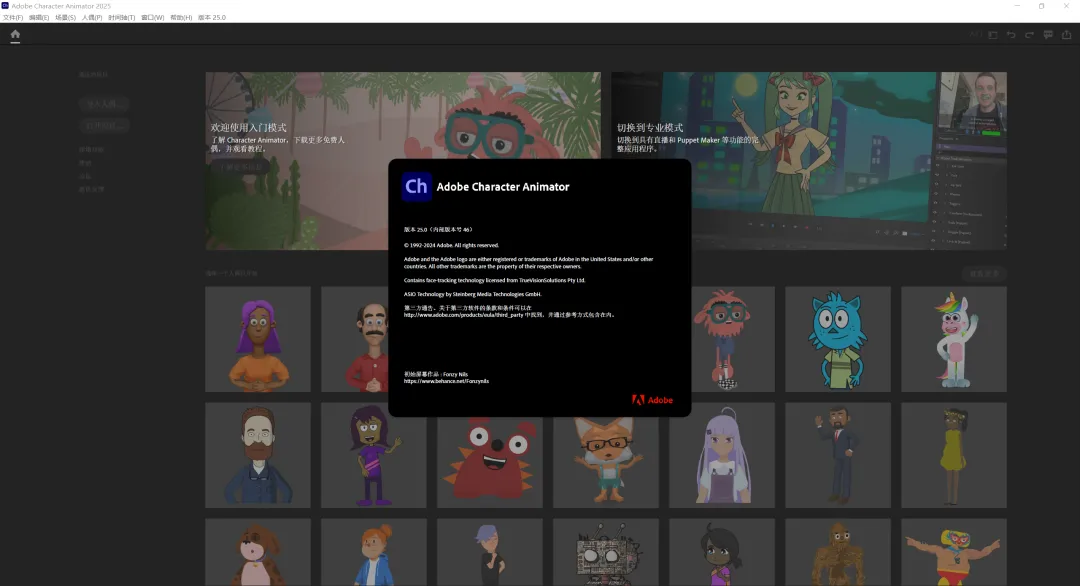Open the 文件(F) menu
1080x586 pixels.
click(13, 18)
